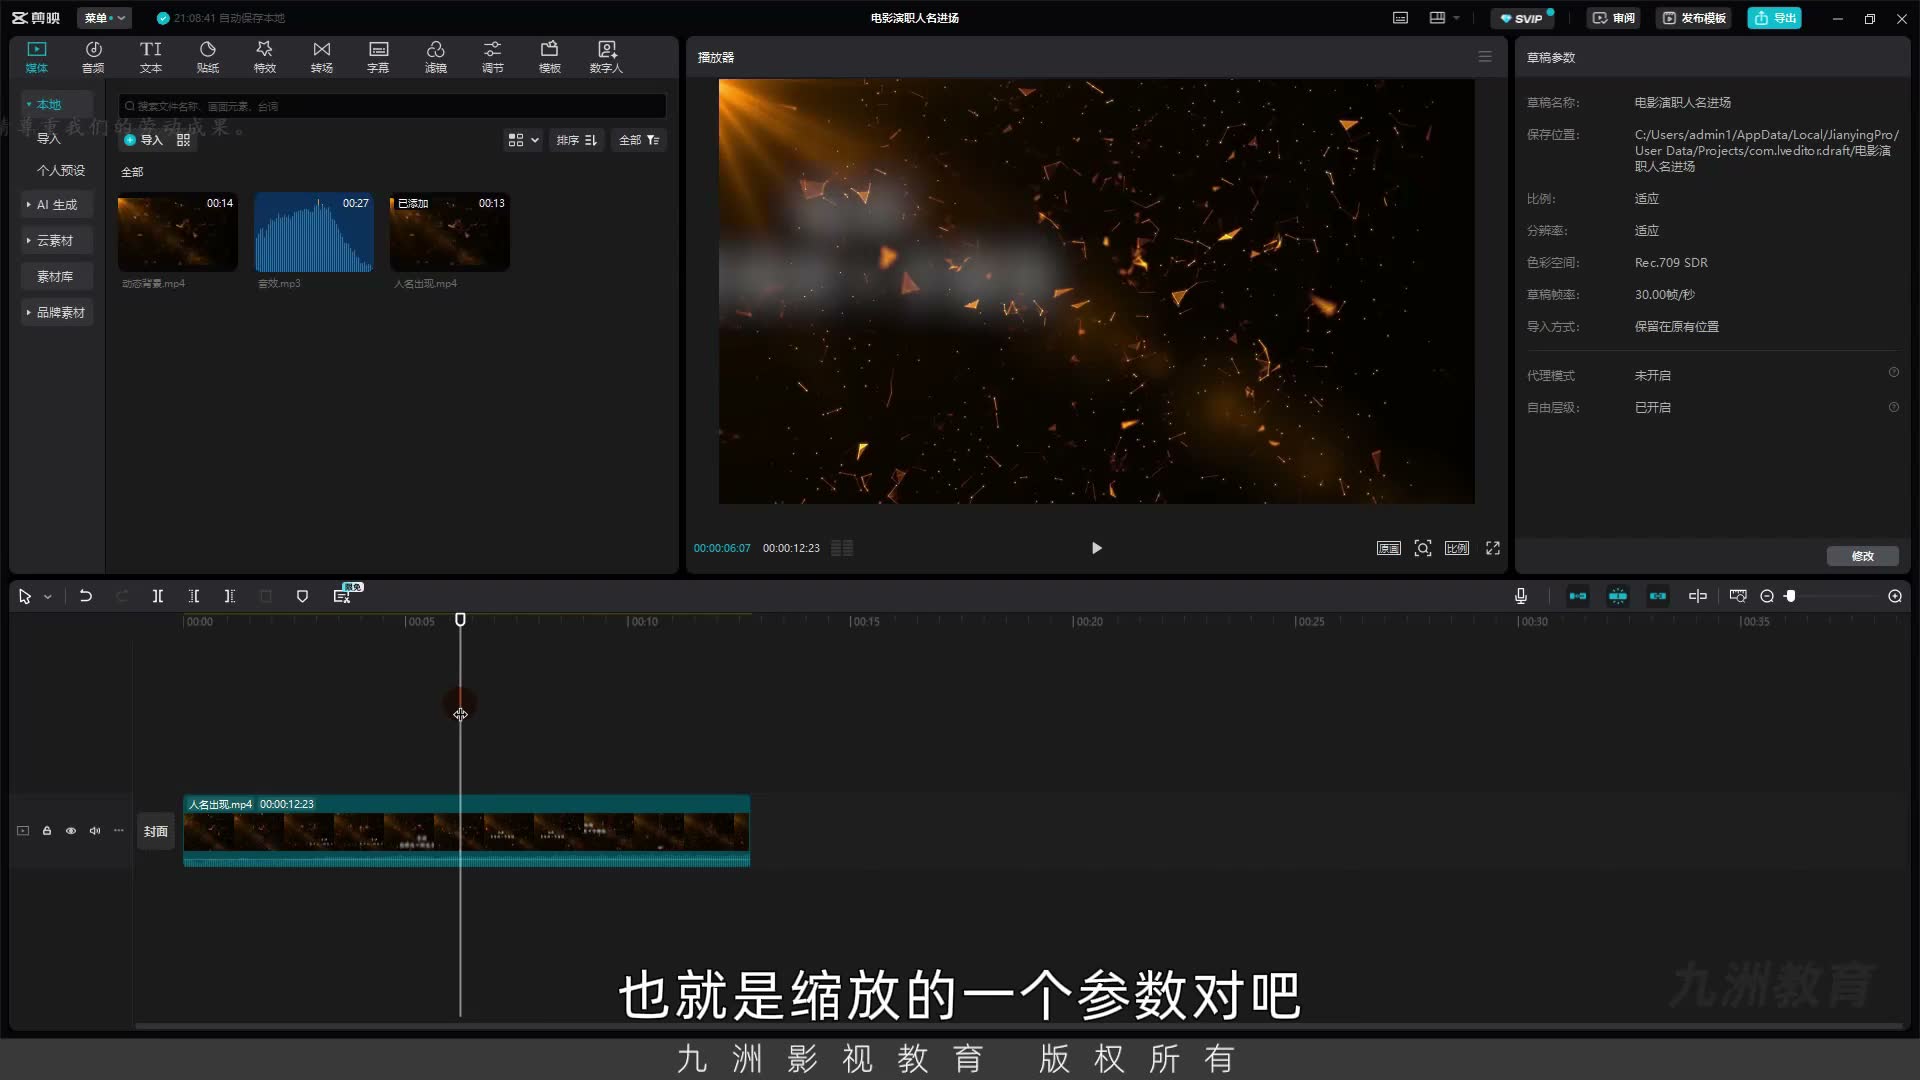Delete left of playhead split tool
Screen dimensions: 1920x1080
(x=194, y=596)
